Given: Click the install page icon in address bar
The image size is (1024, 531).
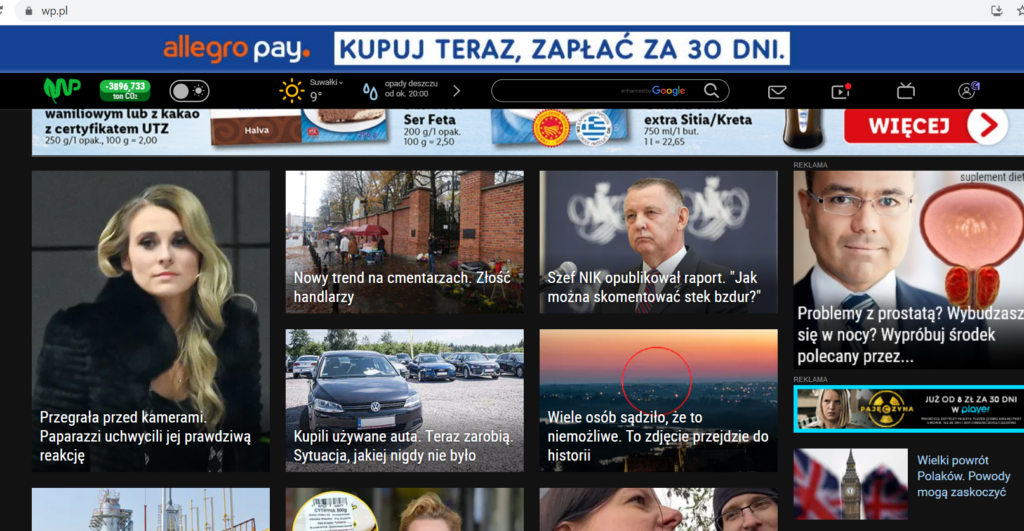Looking at the screenshot, I should pyautogui.click(x=997, y=10).
